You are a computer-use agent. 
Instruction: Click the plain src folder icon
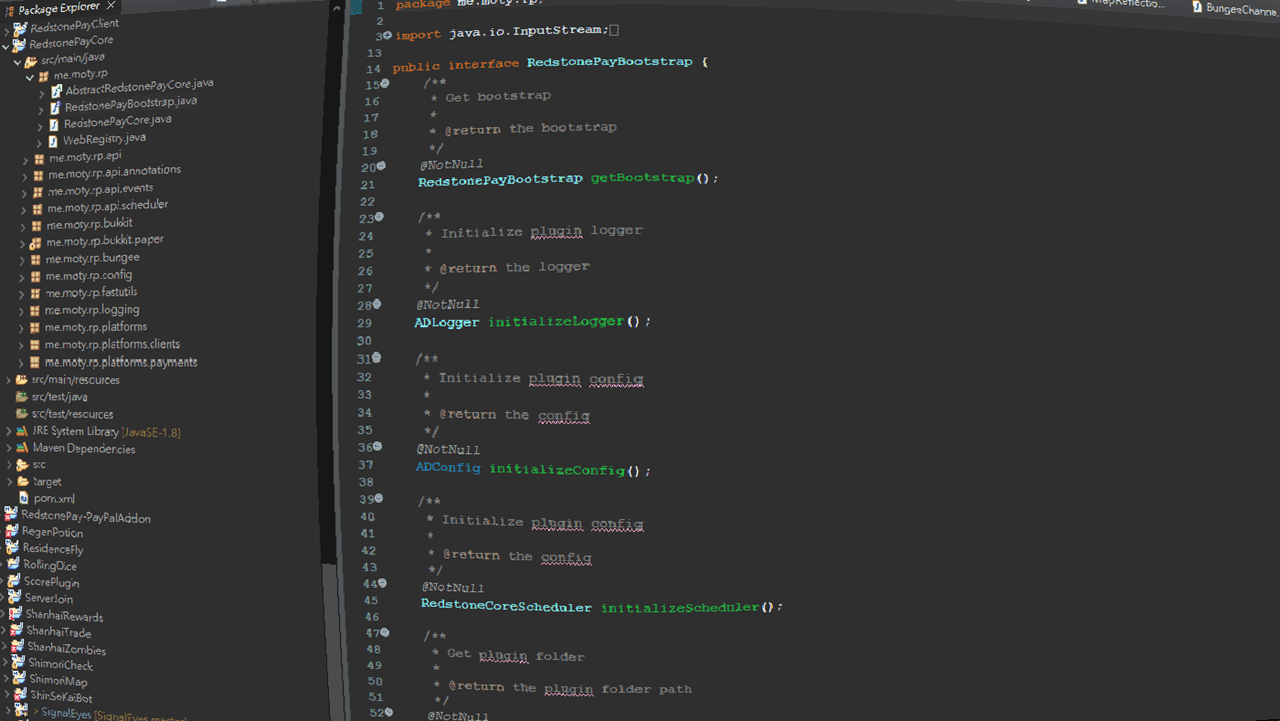[23, 465]
